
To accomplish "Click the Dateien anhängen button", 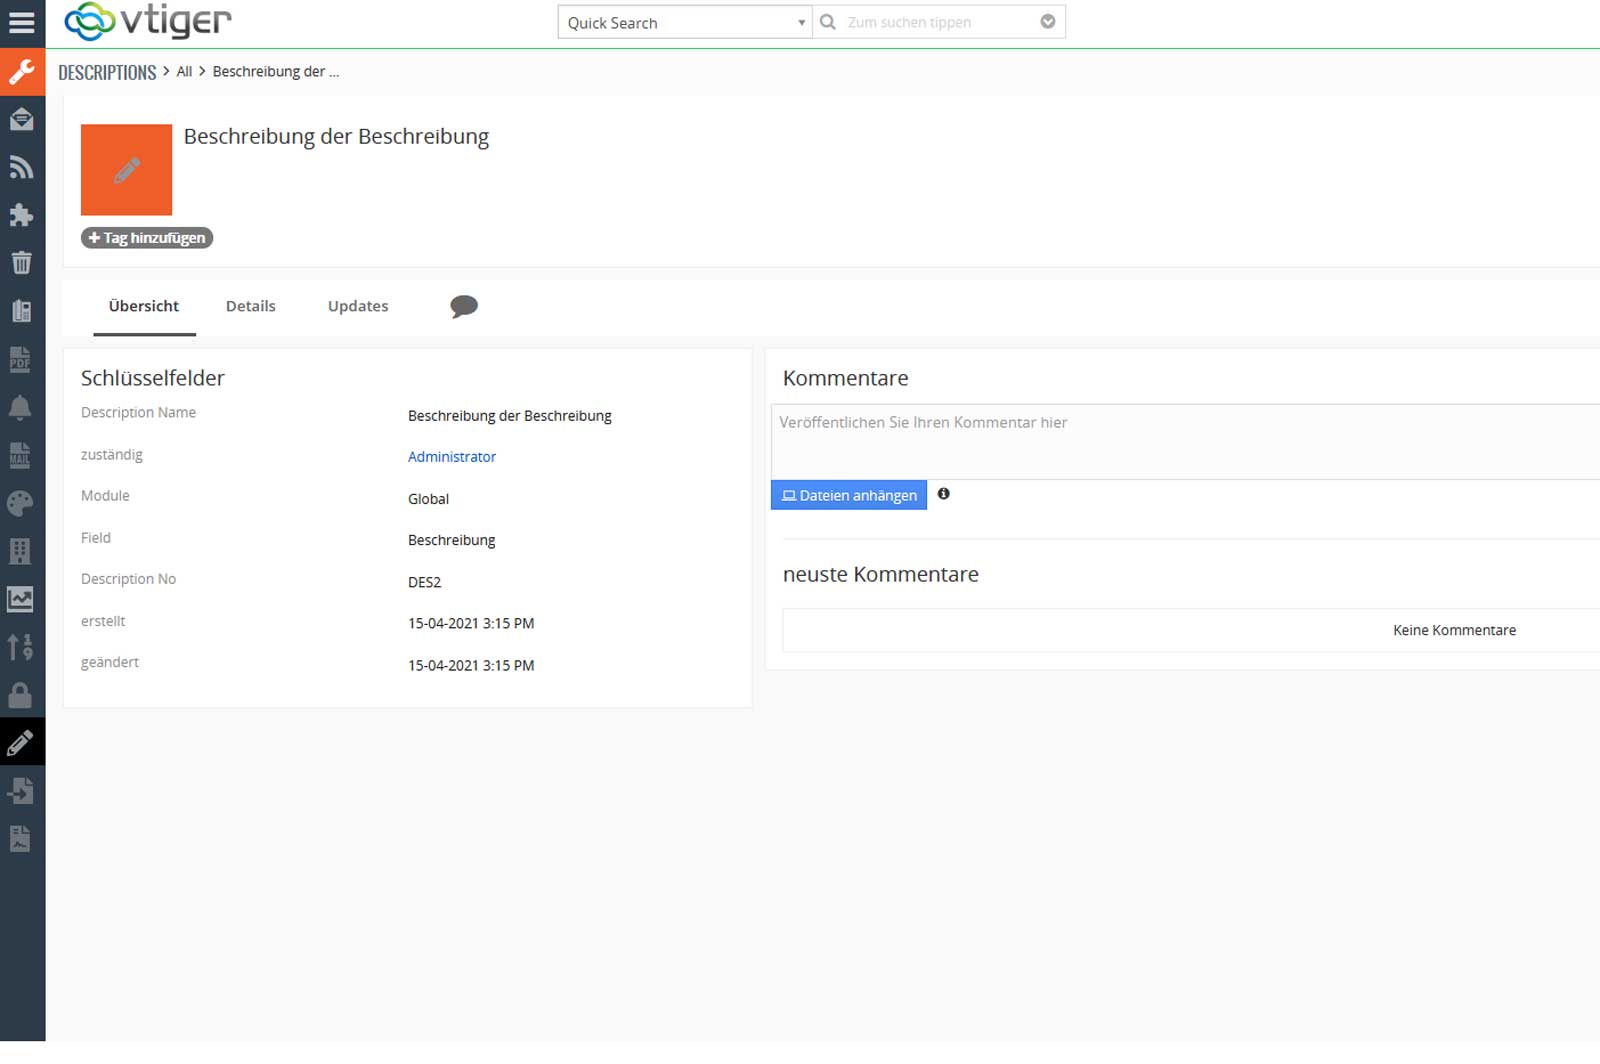I will (x=849, y=495).
